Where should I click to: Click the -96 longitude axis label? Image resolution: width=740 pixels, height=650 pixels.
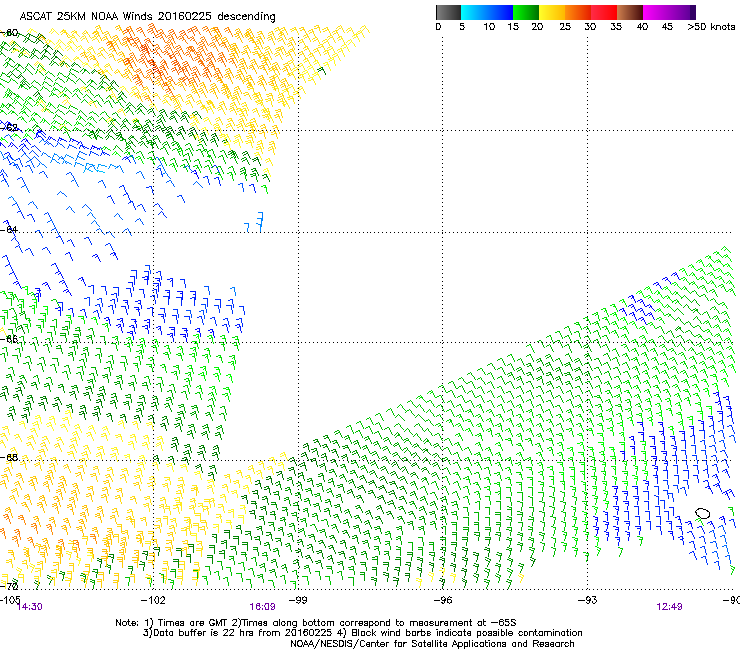[443, 600]
